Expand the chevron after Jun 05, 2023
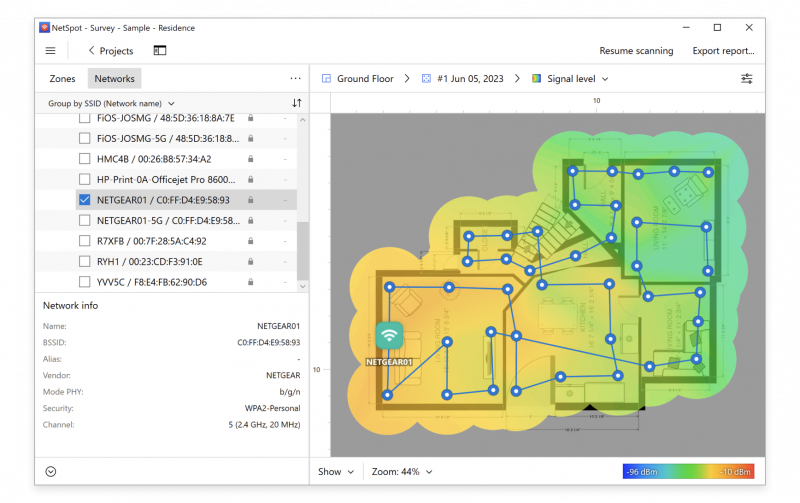This screenshot has height=503, width=800. point(517,79)
